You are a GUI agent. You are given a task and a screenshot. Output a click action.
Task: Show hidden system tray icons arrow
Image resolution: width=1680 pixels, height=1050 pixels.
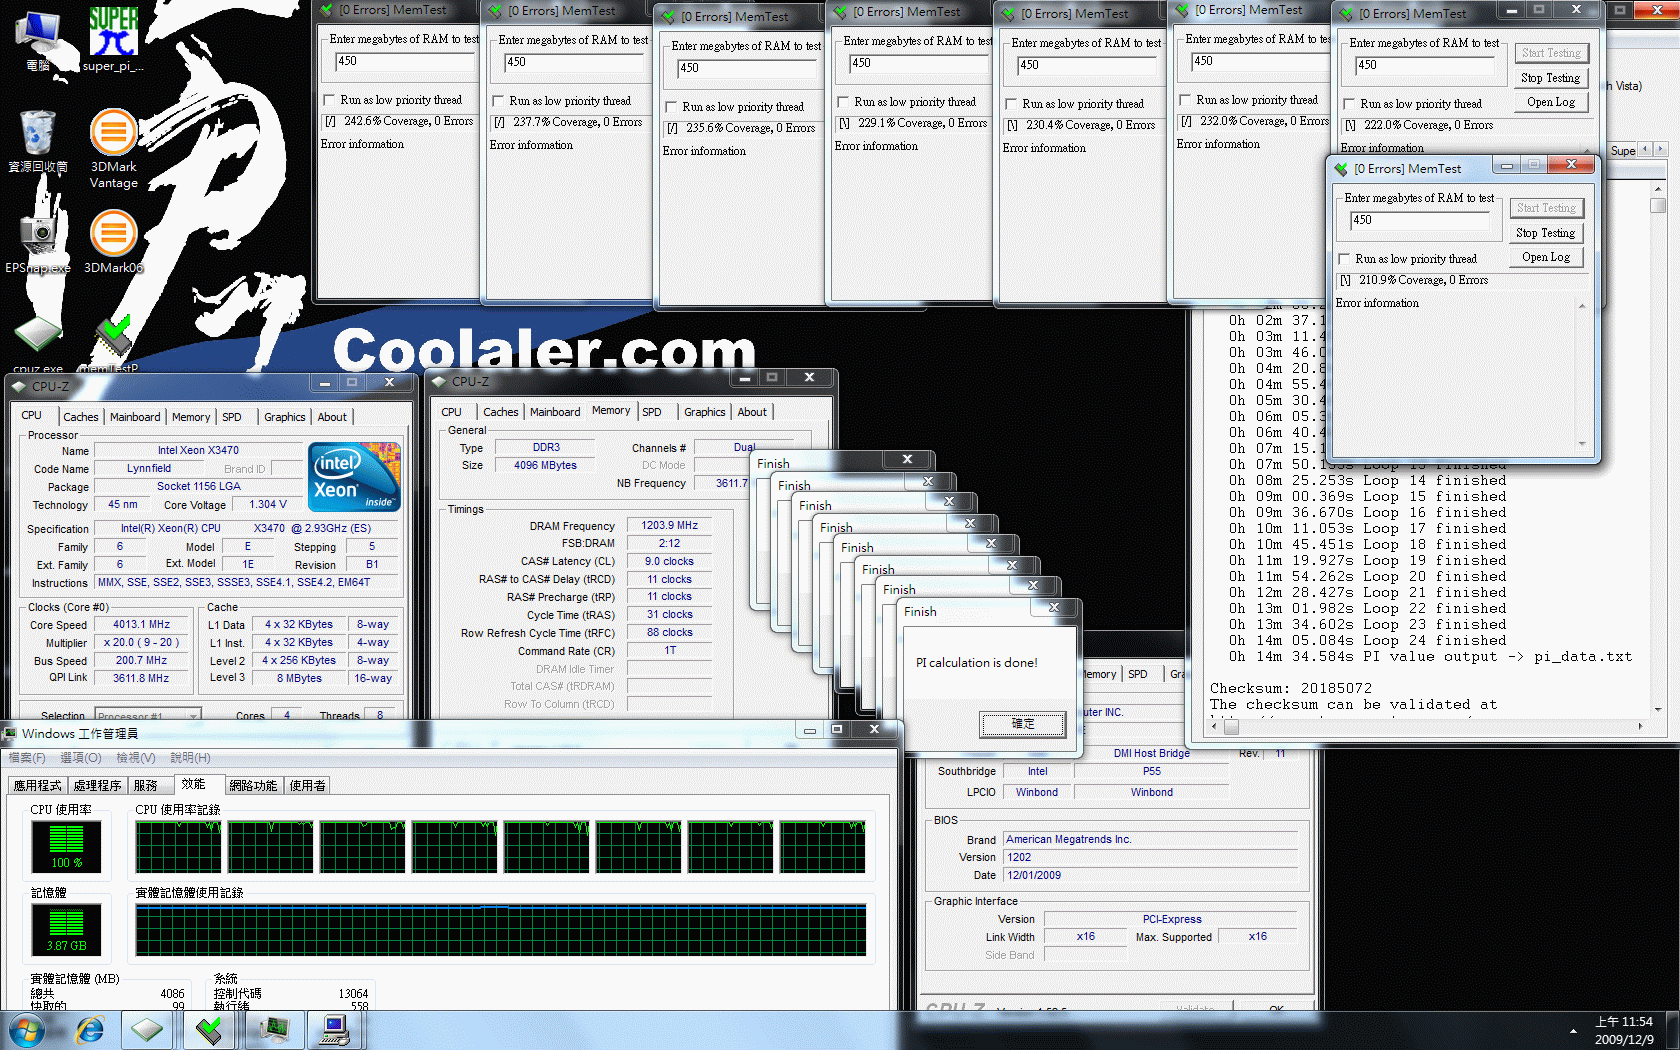click(1573, 1031)
